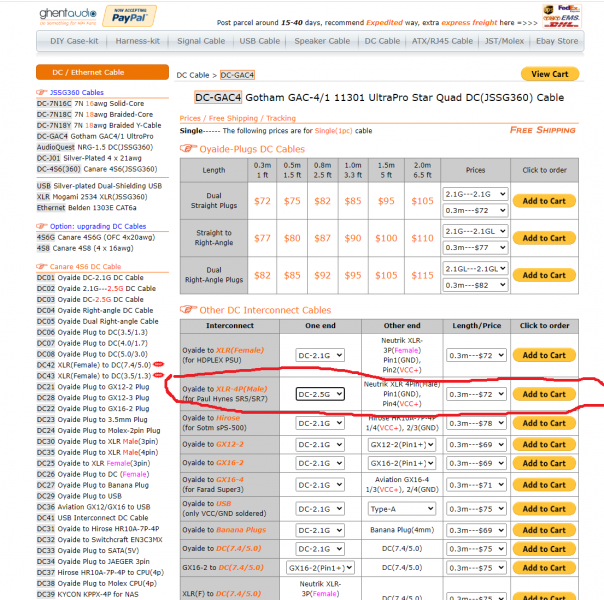Open the 0.3m---$82 length dropdown

[x=475, y=285]
